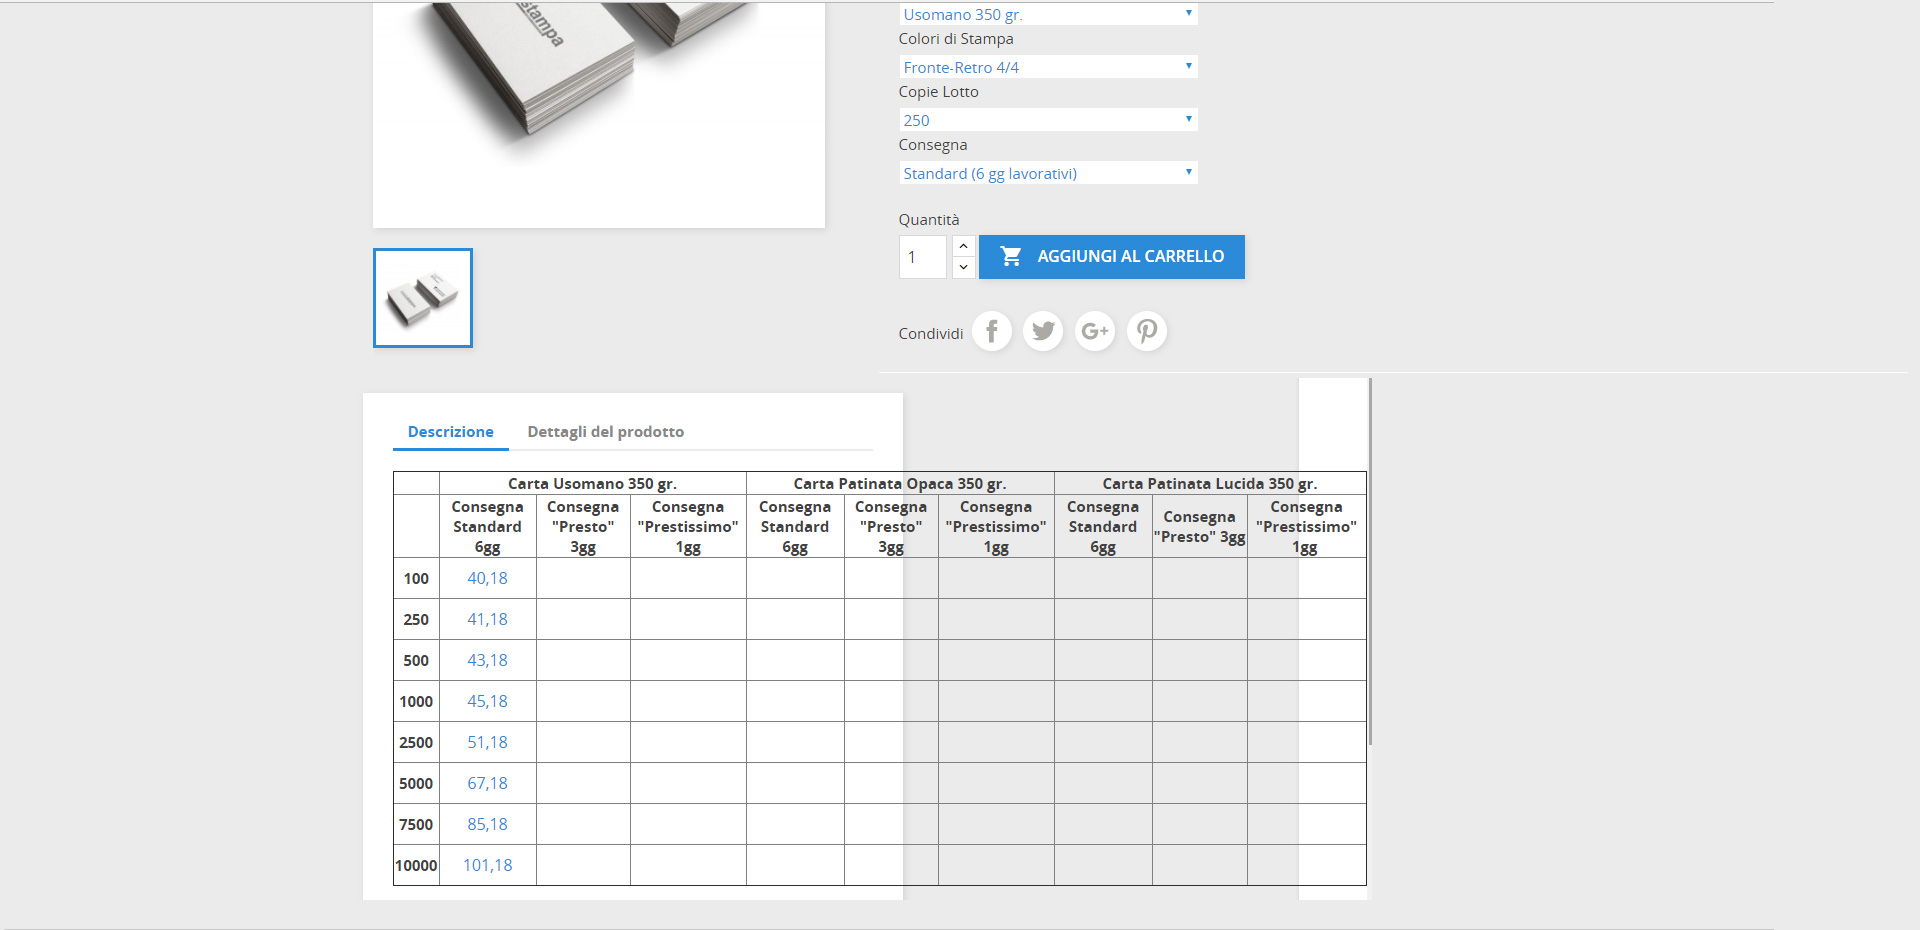
Task: Click the main business card product image
Action: point(598,110)
